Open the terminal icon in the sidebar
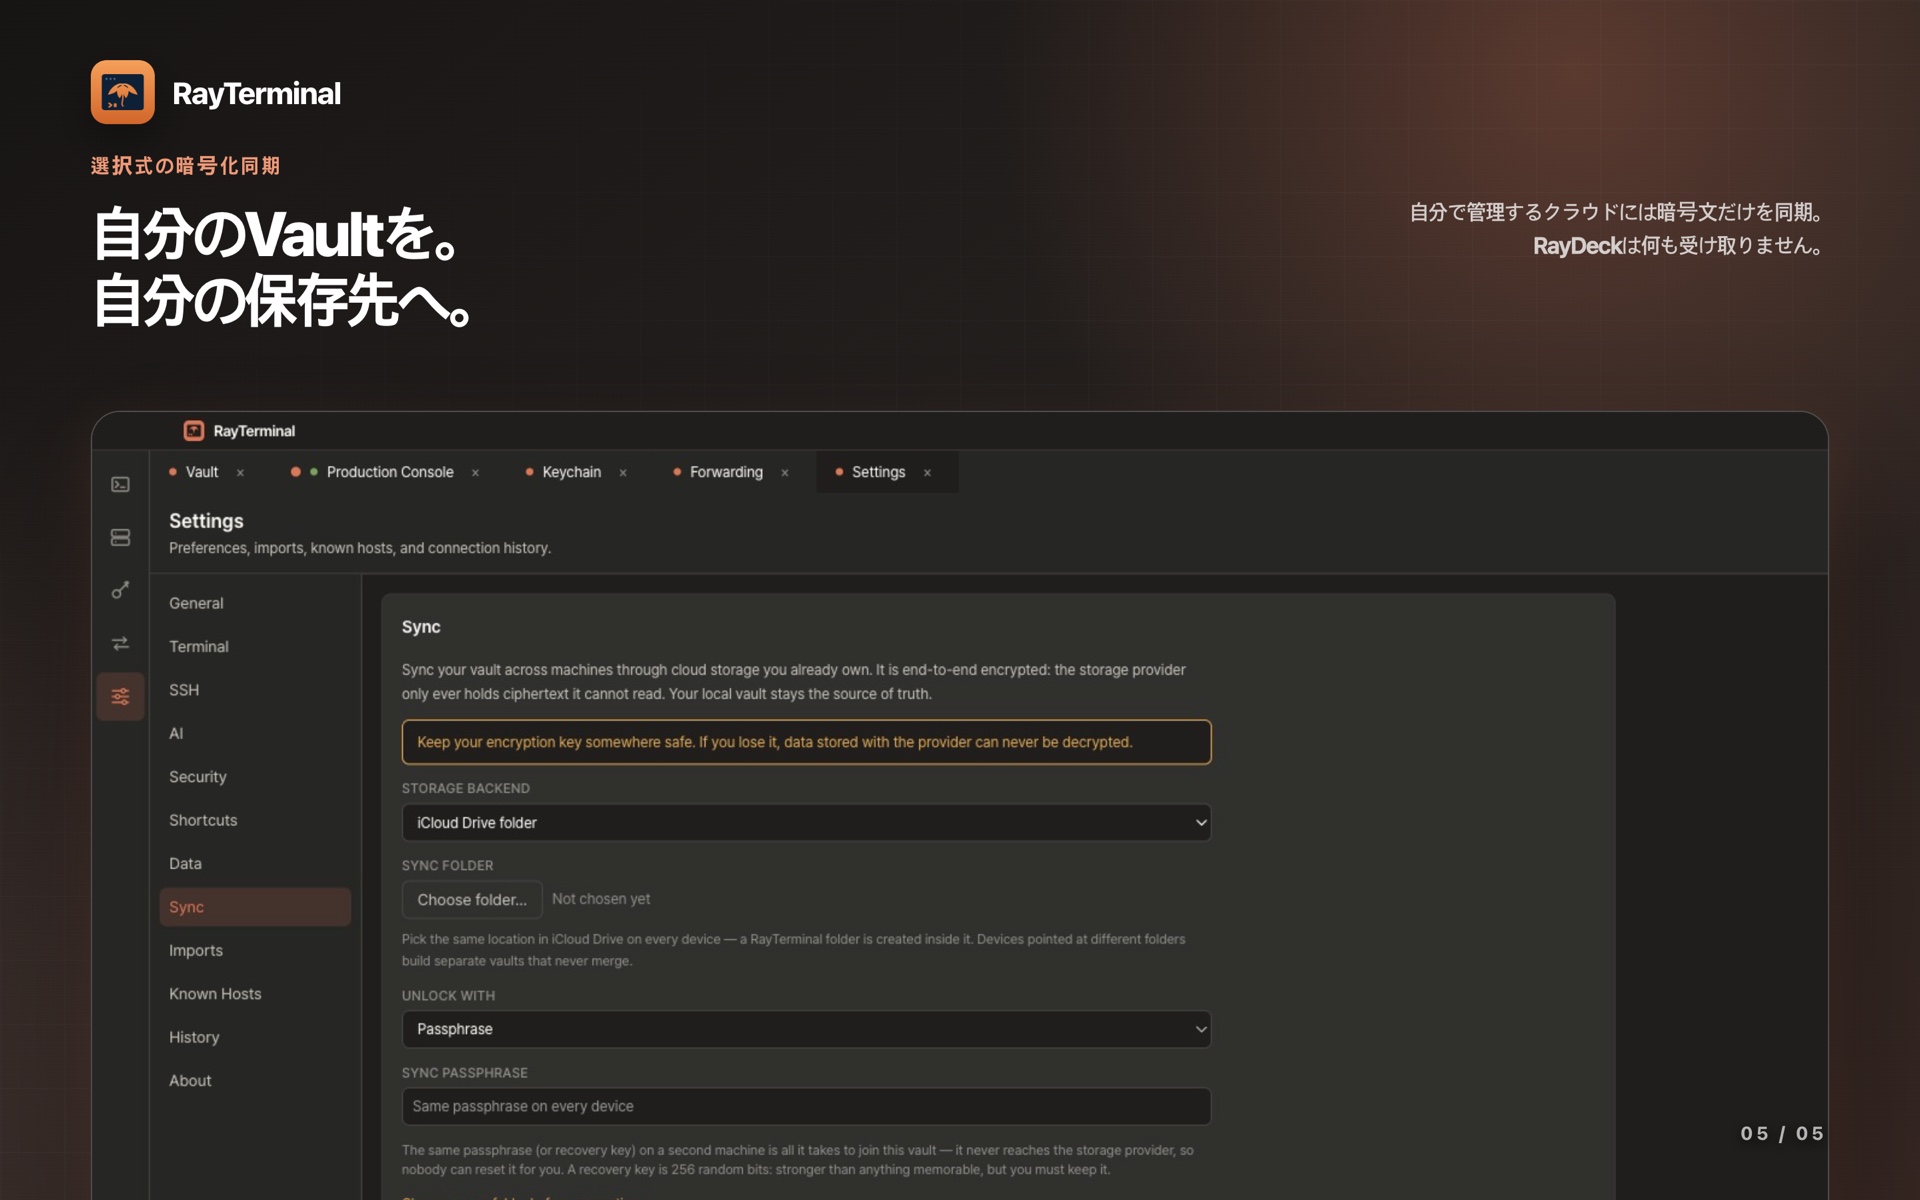Image resolution: width=1920 pixels, height=1200 pixels. [x=120, y=485]
